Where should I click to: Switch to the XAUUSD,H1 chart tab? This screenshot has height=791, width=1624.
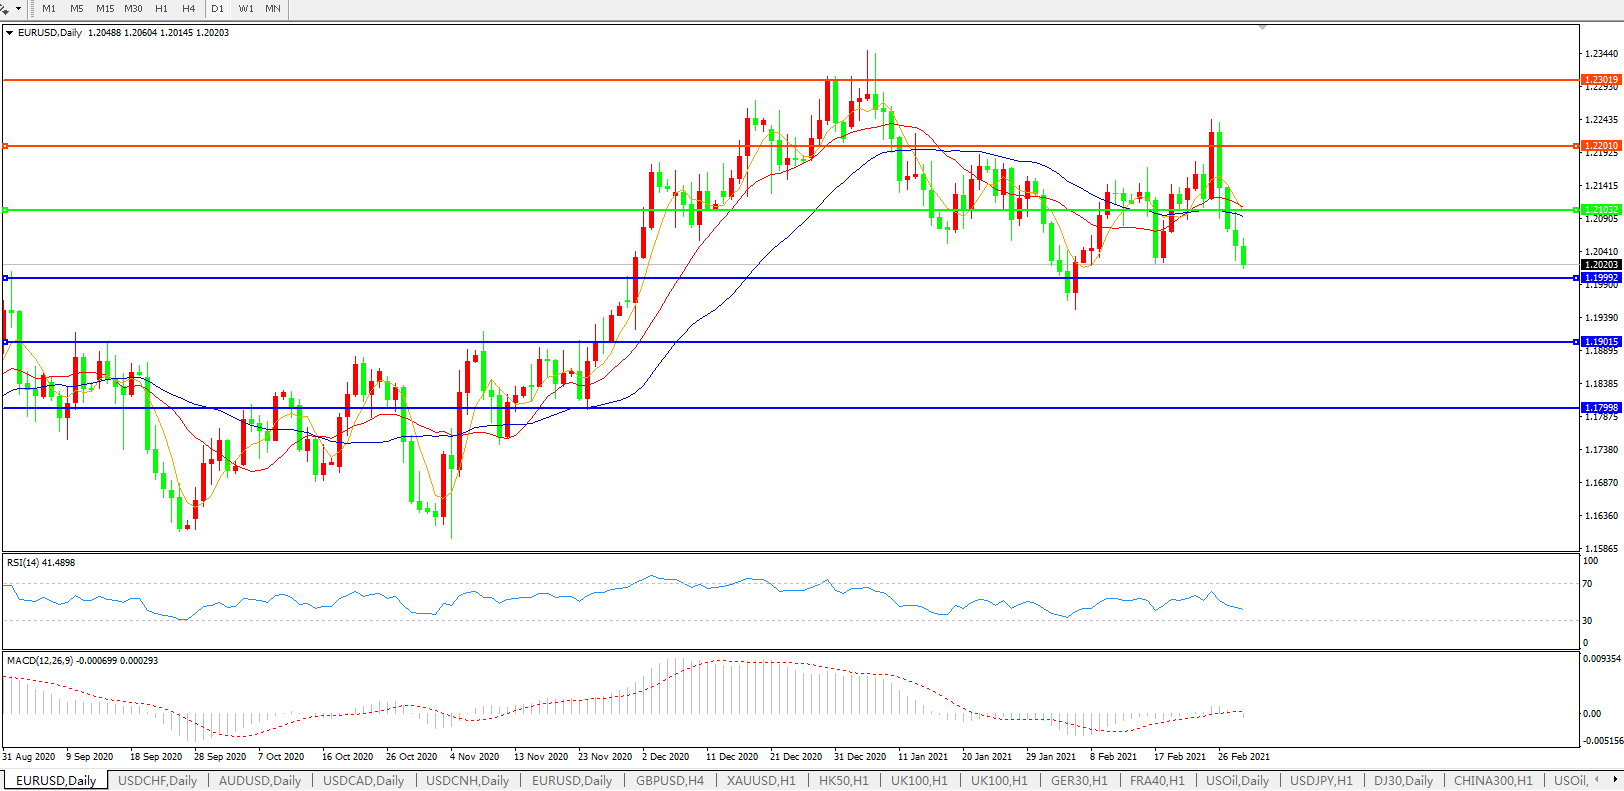point(761,780)
